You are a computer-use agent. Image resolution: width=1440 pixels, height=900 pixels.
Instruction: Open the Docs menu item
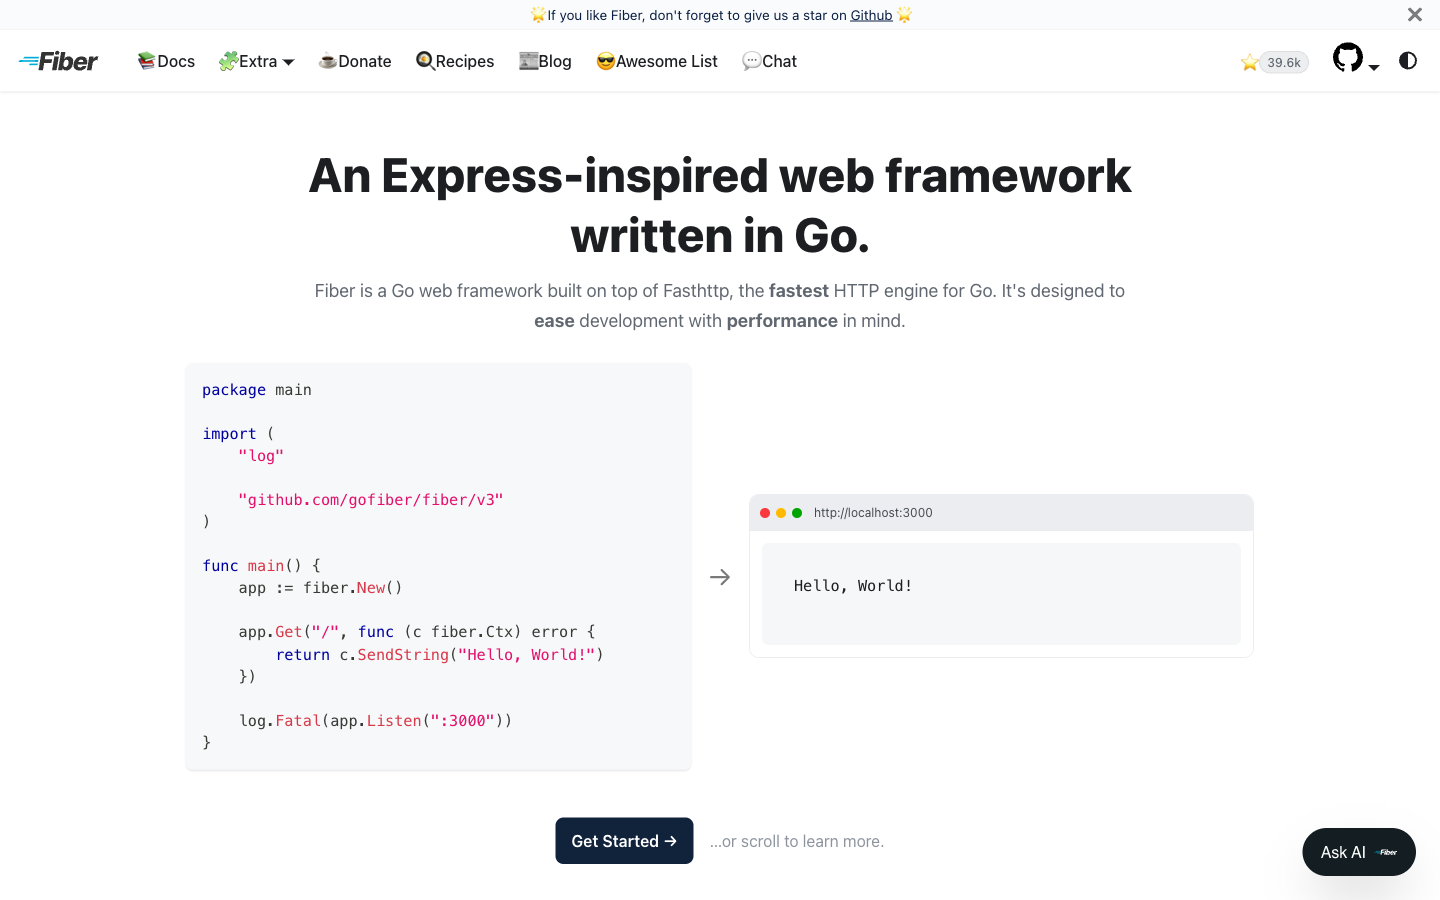coord(166,61)
